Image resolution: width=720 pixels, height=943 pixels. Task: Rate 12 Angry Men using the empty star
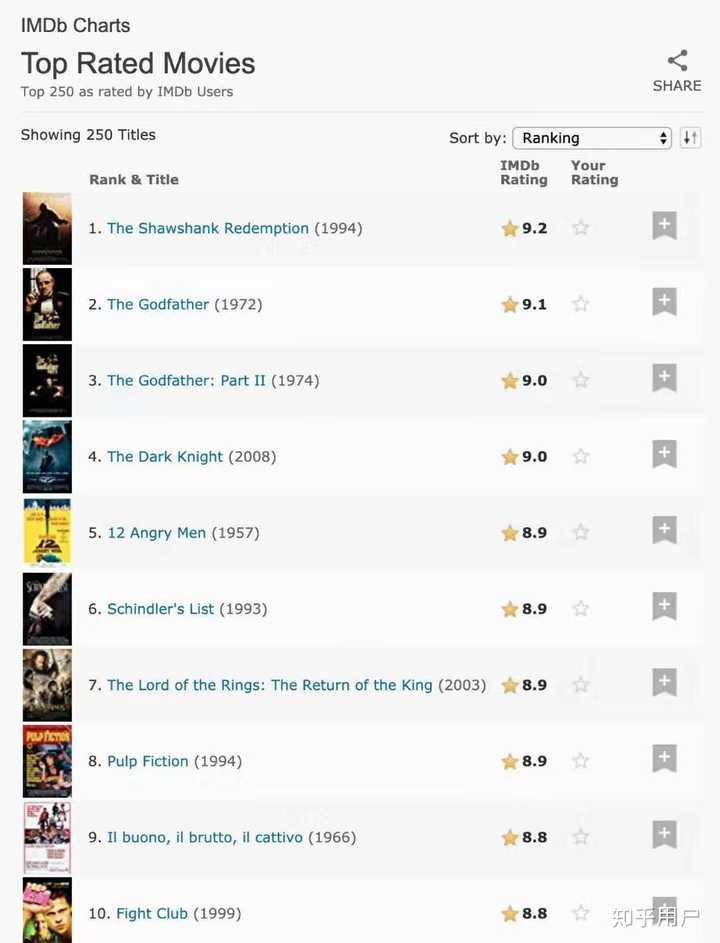pyautogui.click(x=580, y=532)
